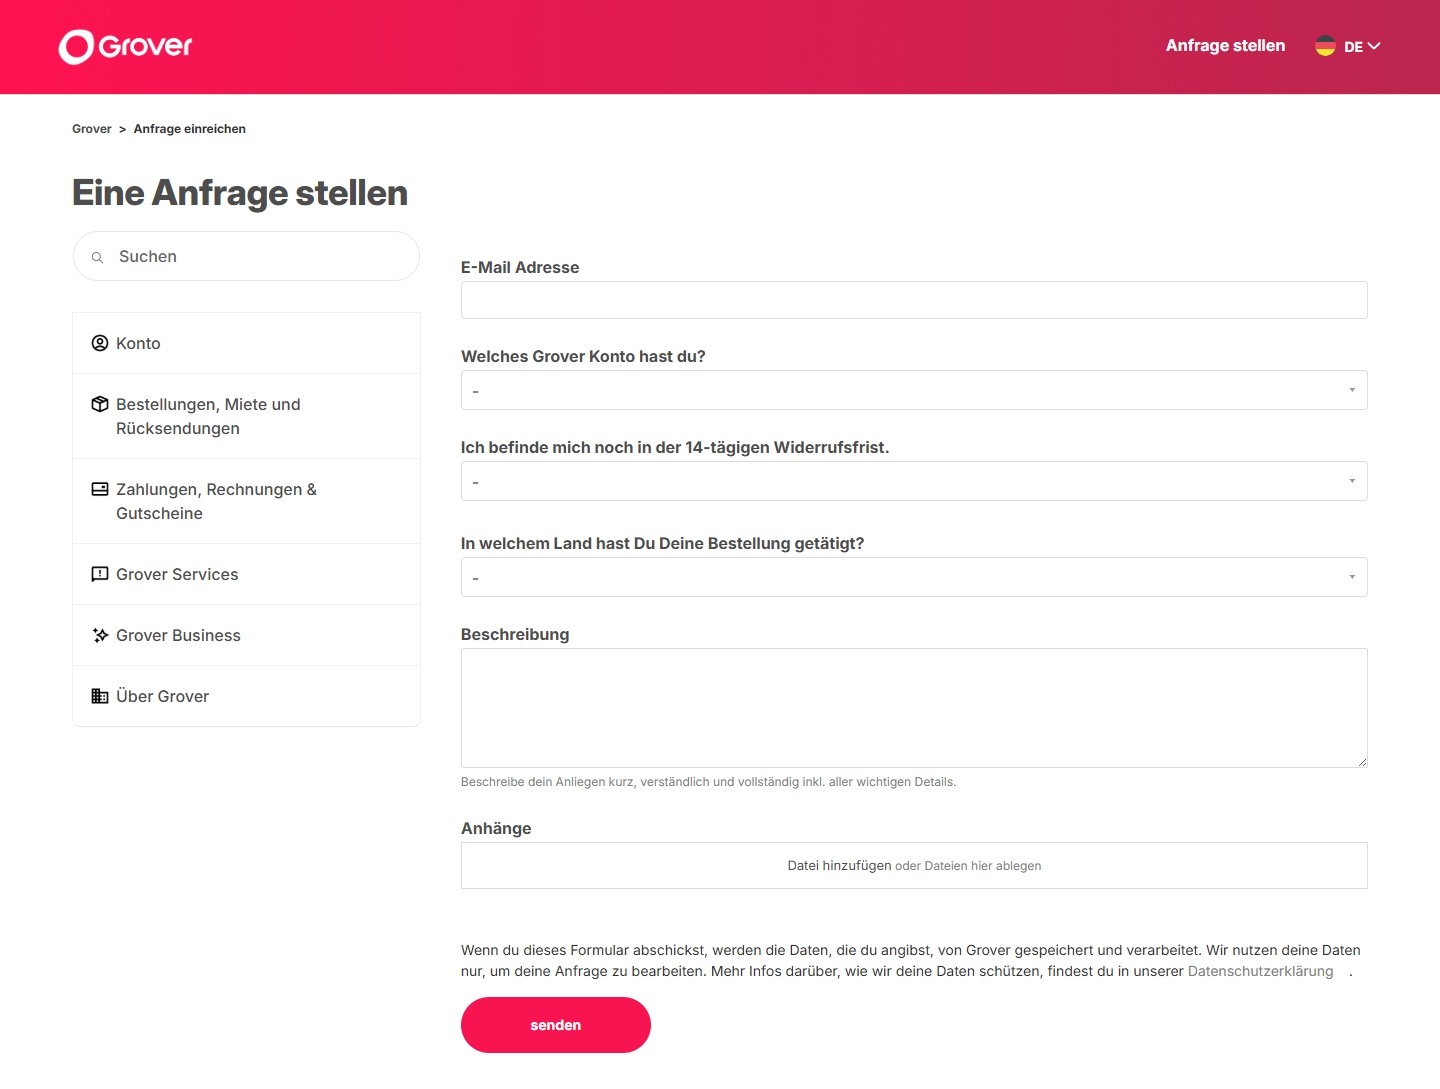
Task: Click the 'Anhänge' label
Action: coord(496,828)
